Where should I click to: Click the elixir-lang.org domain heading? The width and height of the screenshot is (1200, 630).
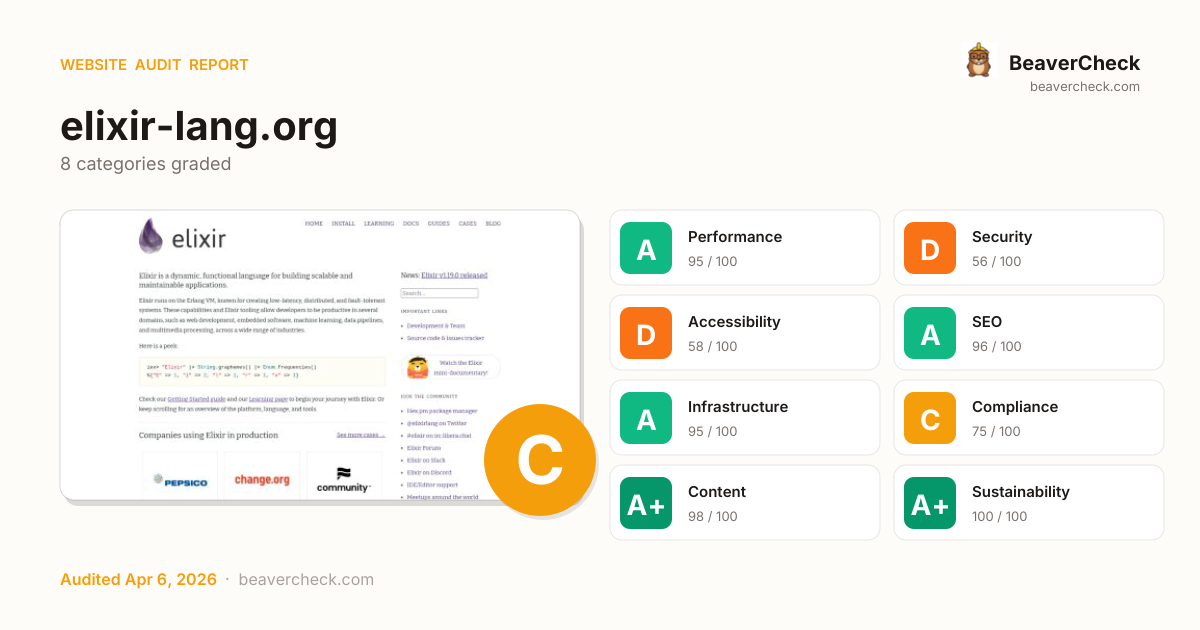(199, 127)
